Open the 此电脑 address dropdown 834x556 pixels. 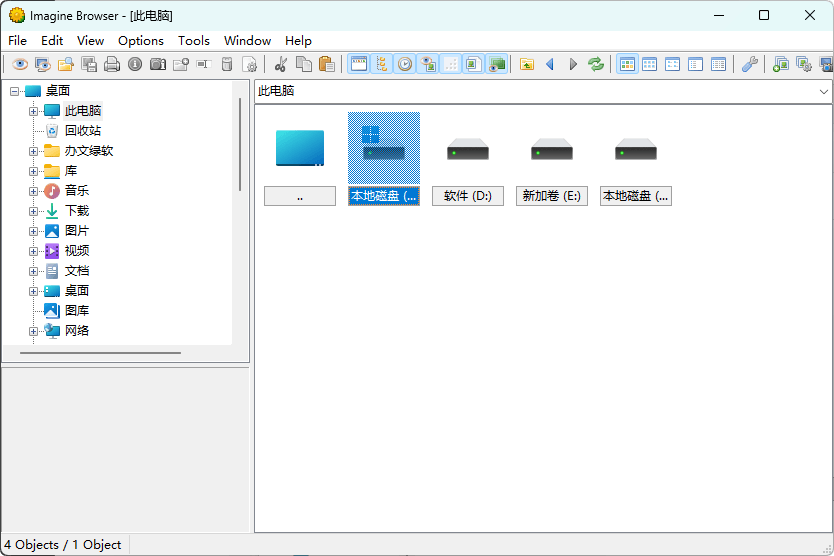(823, 92)
